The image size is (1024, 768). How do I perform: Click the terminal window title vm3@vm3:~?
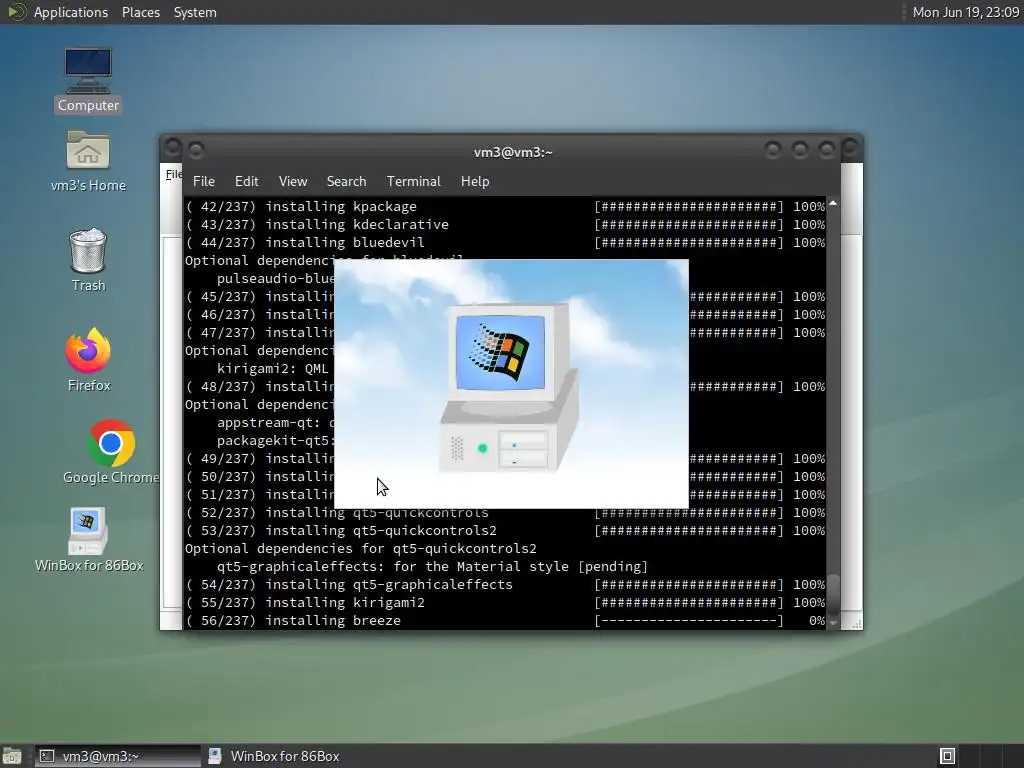tap(513, 152)
